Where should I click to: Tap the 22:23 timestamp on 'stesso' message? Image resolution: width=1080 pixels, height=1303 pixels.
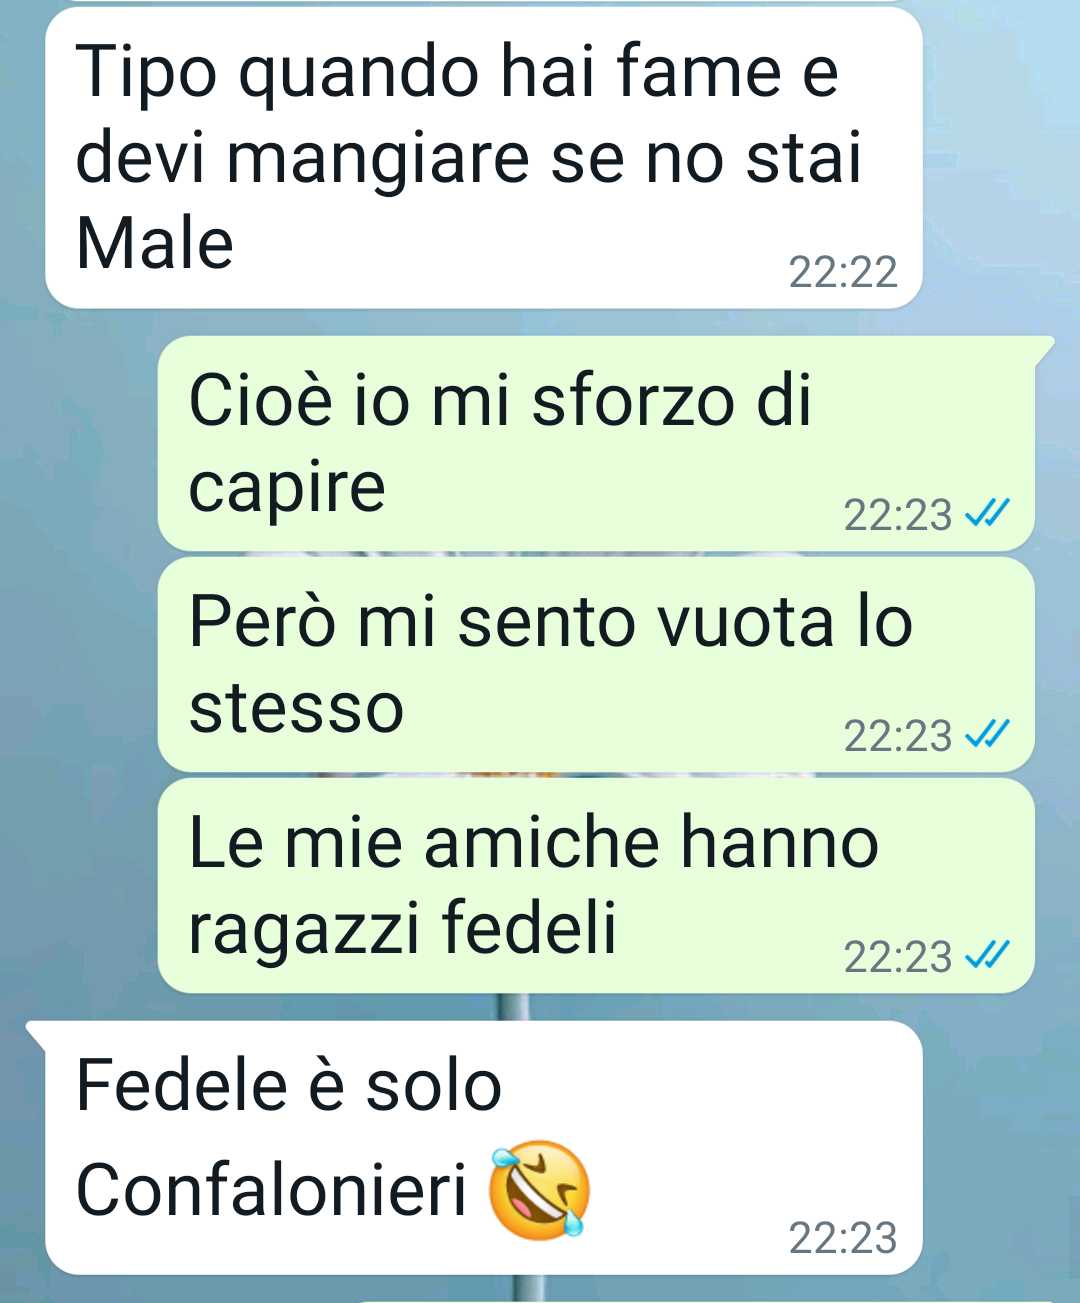897,736
